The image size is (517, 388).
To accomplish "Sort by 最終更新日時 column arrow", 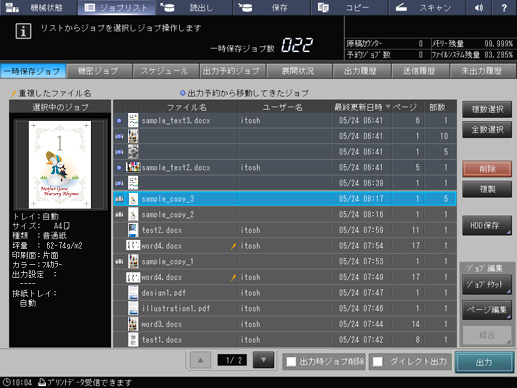I will coord(388,107).
